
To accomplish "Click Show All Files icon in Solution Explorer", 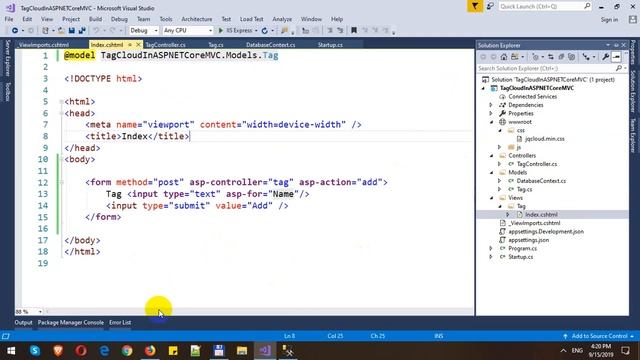I will click(571, 57).
